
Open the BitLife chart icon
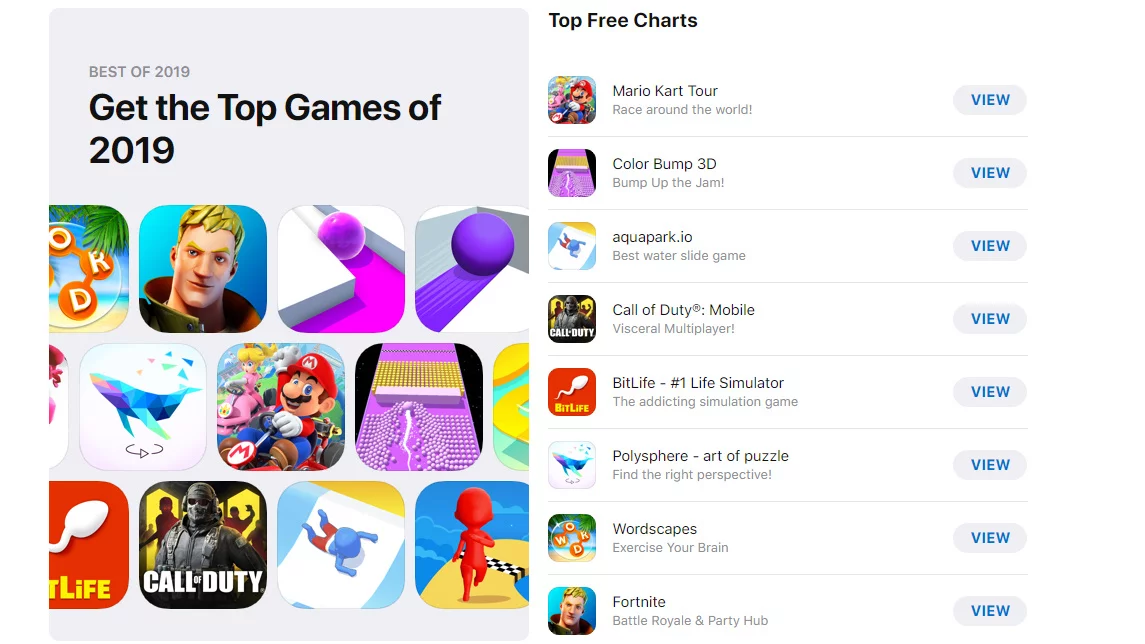pos(572,392)
